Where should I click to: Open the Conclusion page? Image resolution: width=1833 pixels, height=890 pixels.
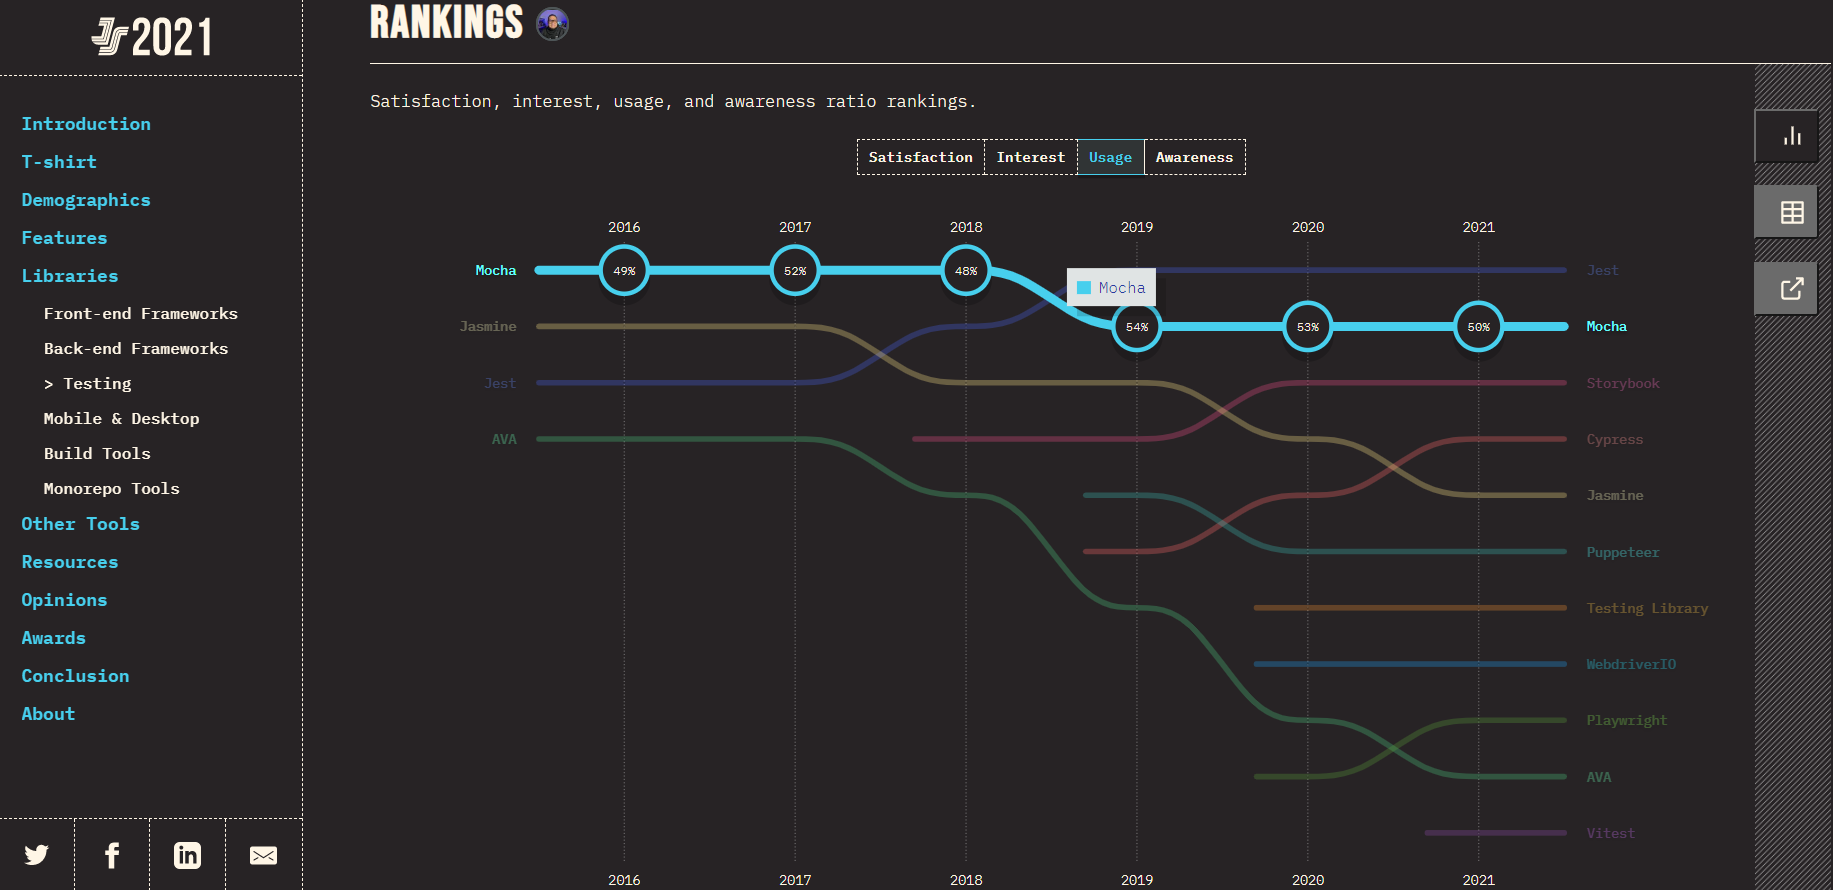coord(75,676)
